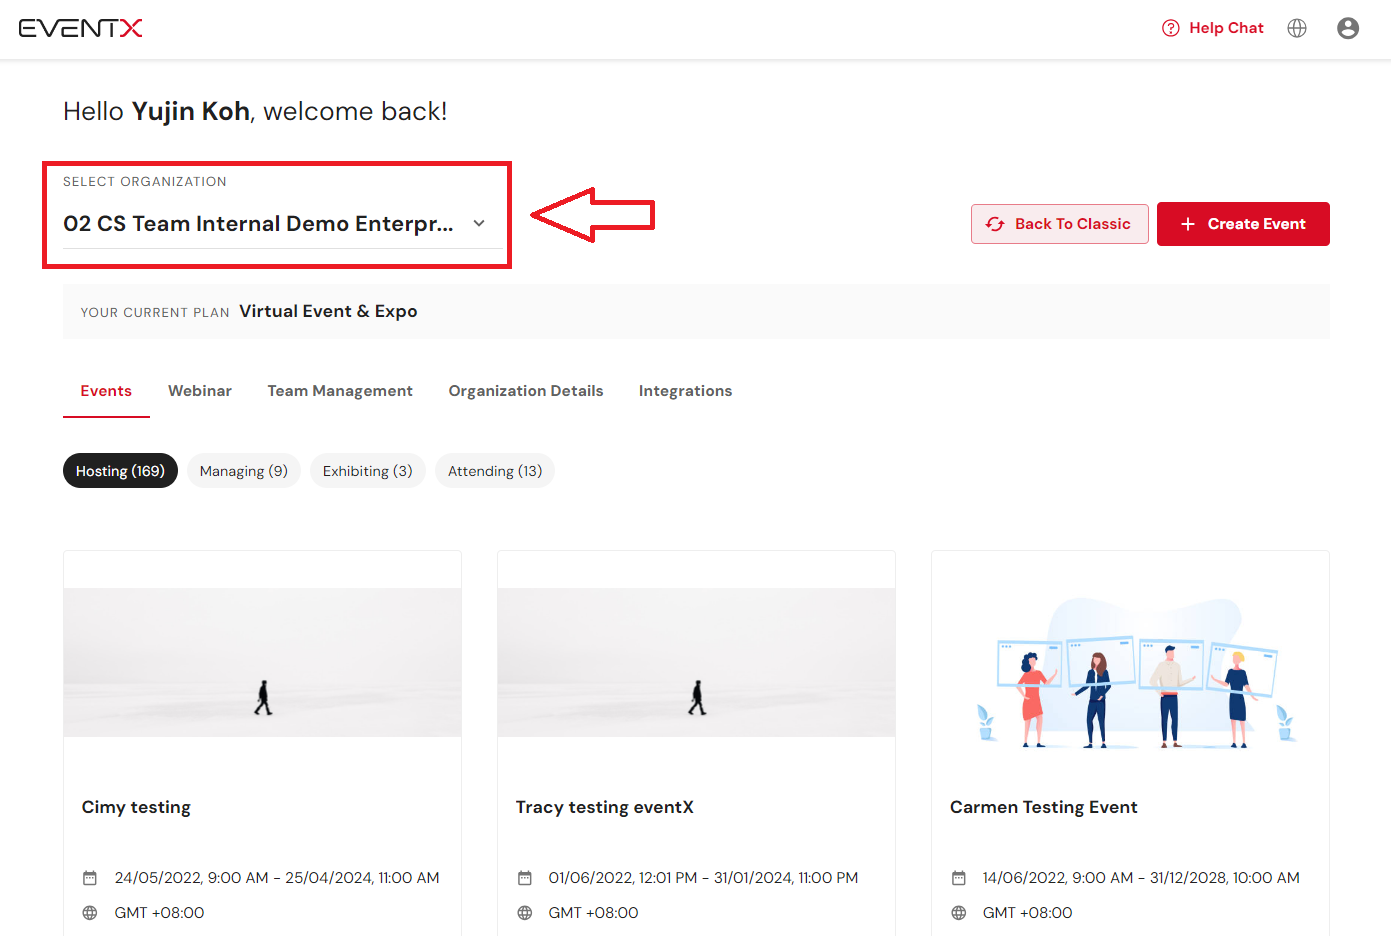This screenshot has height=936, width=1391.
Task: Click the globe language icon
Action: 1297,28
